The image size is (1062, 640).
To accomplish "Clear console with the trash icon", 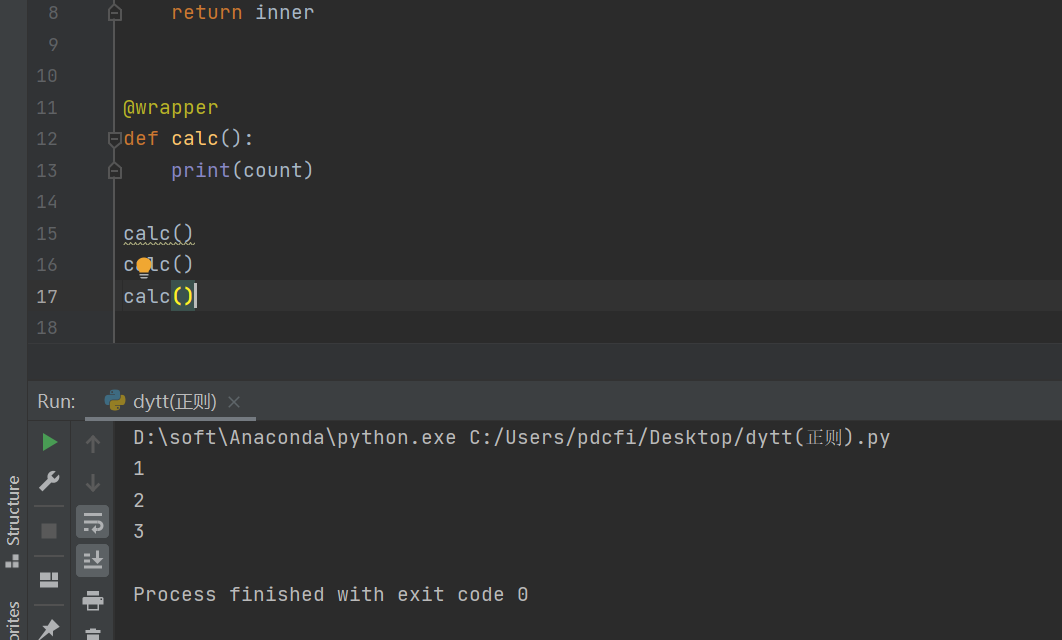I will point(93,634).
